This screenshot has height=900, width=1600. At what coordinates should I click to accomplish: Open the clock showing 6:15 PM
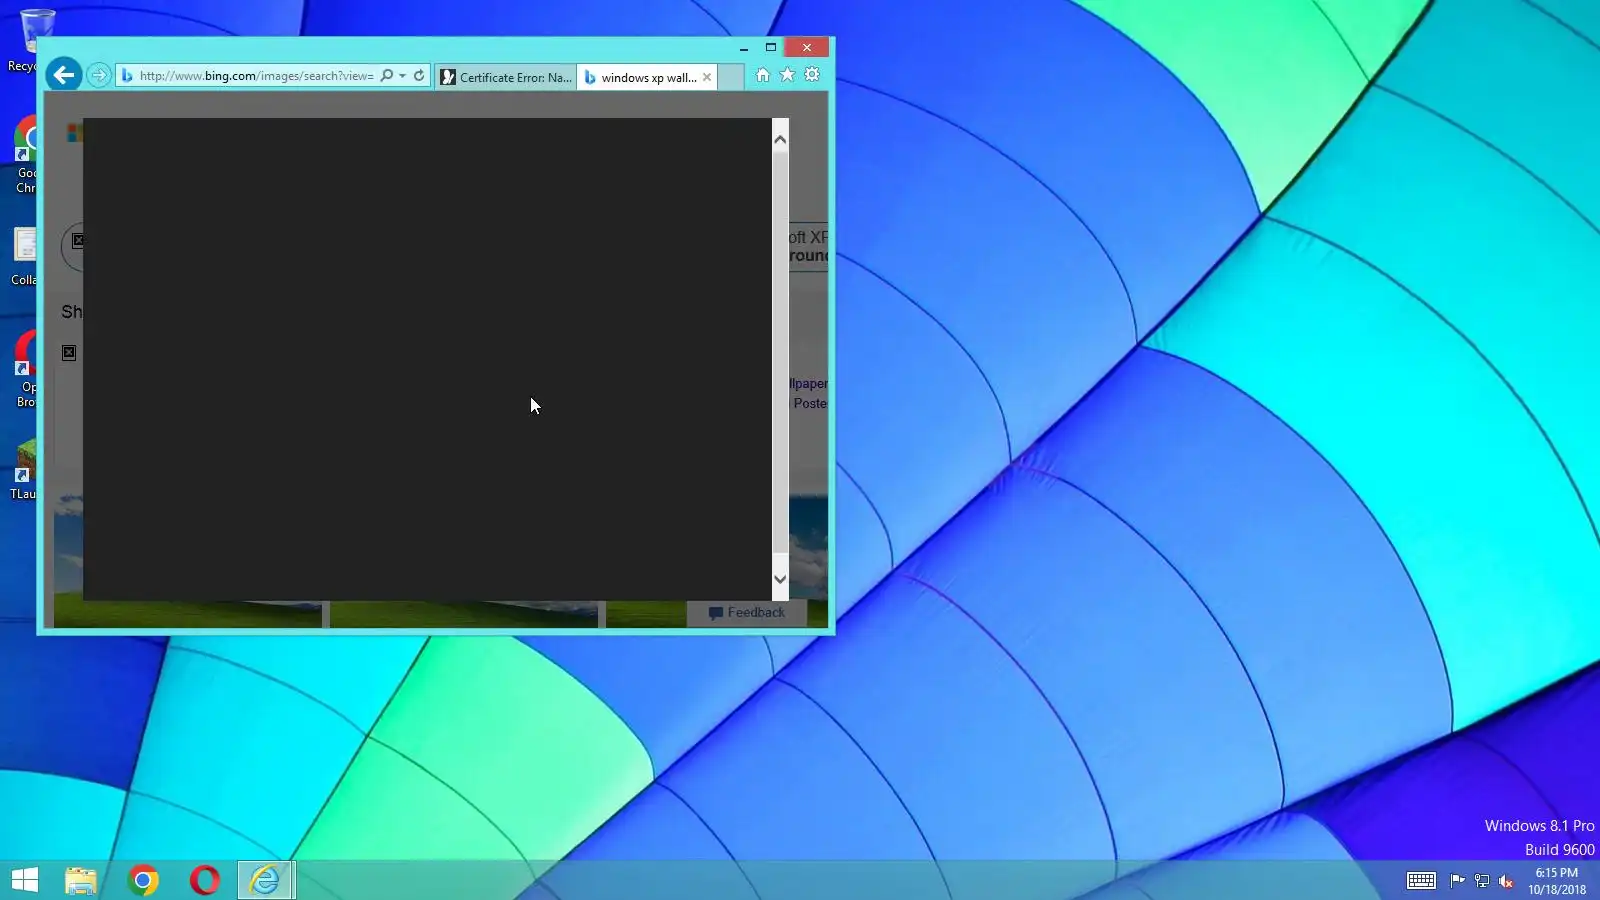pyautogui.click(x=1557, y=881)
